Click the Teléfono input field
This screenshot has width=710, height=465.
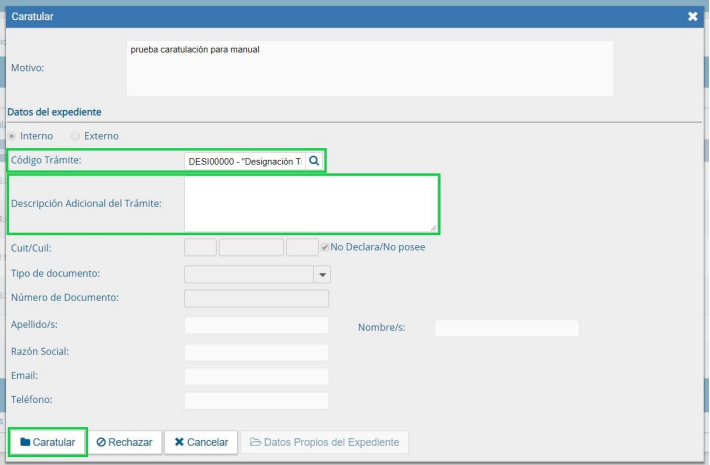point(257,400)
